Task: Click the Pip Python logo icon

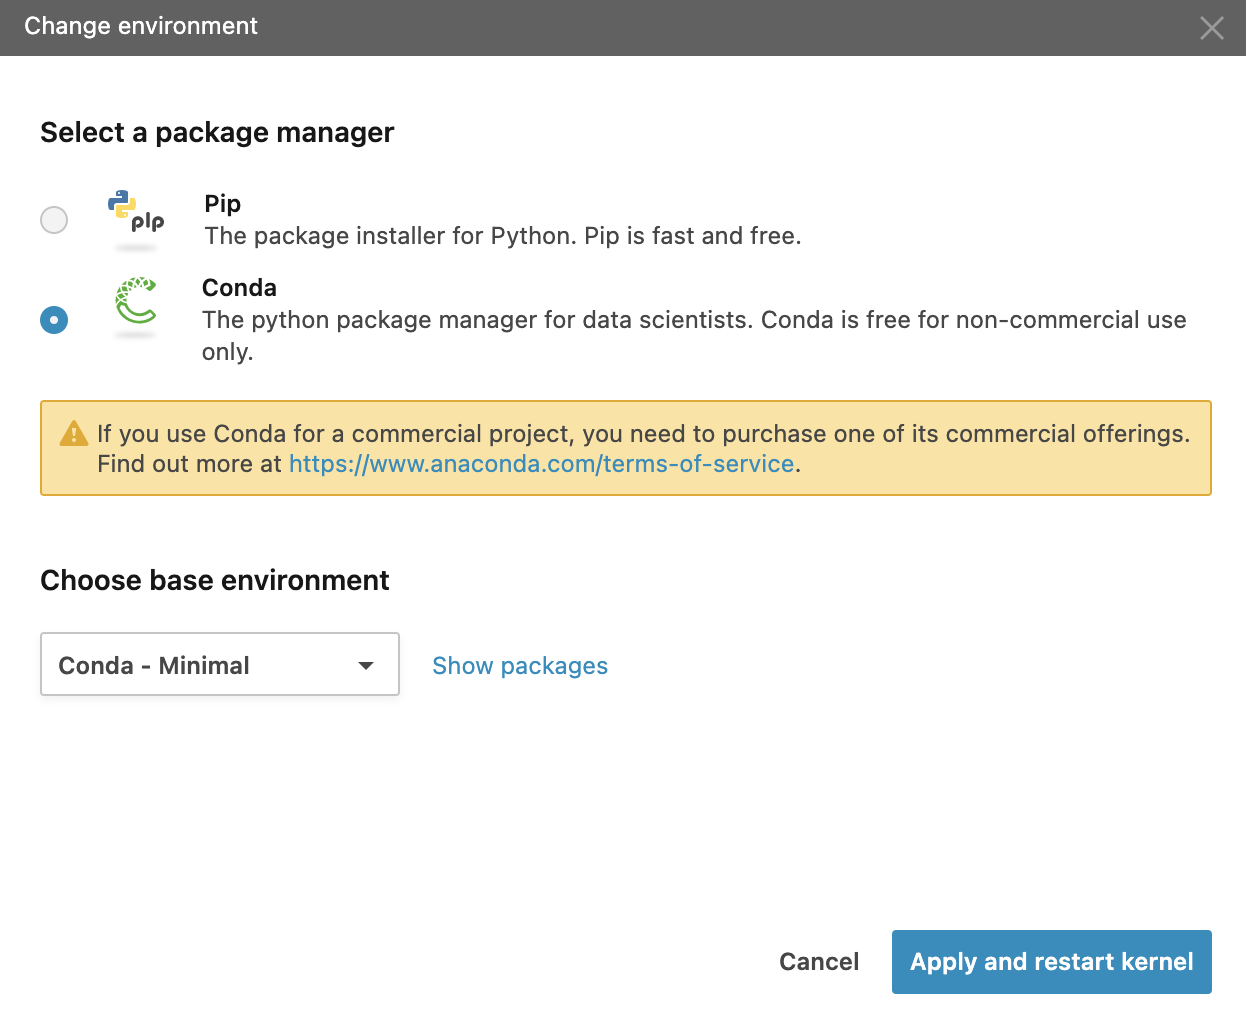Action: 135,212
